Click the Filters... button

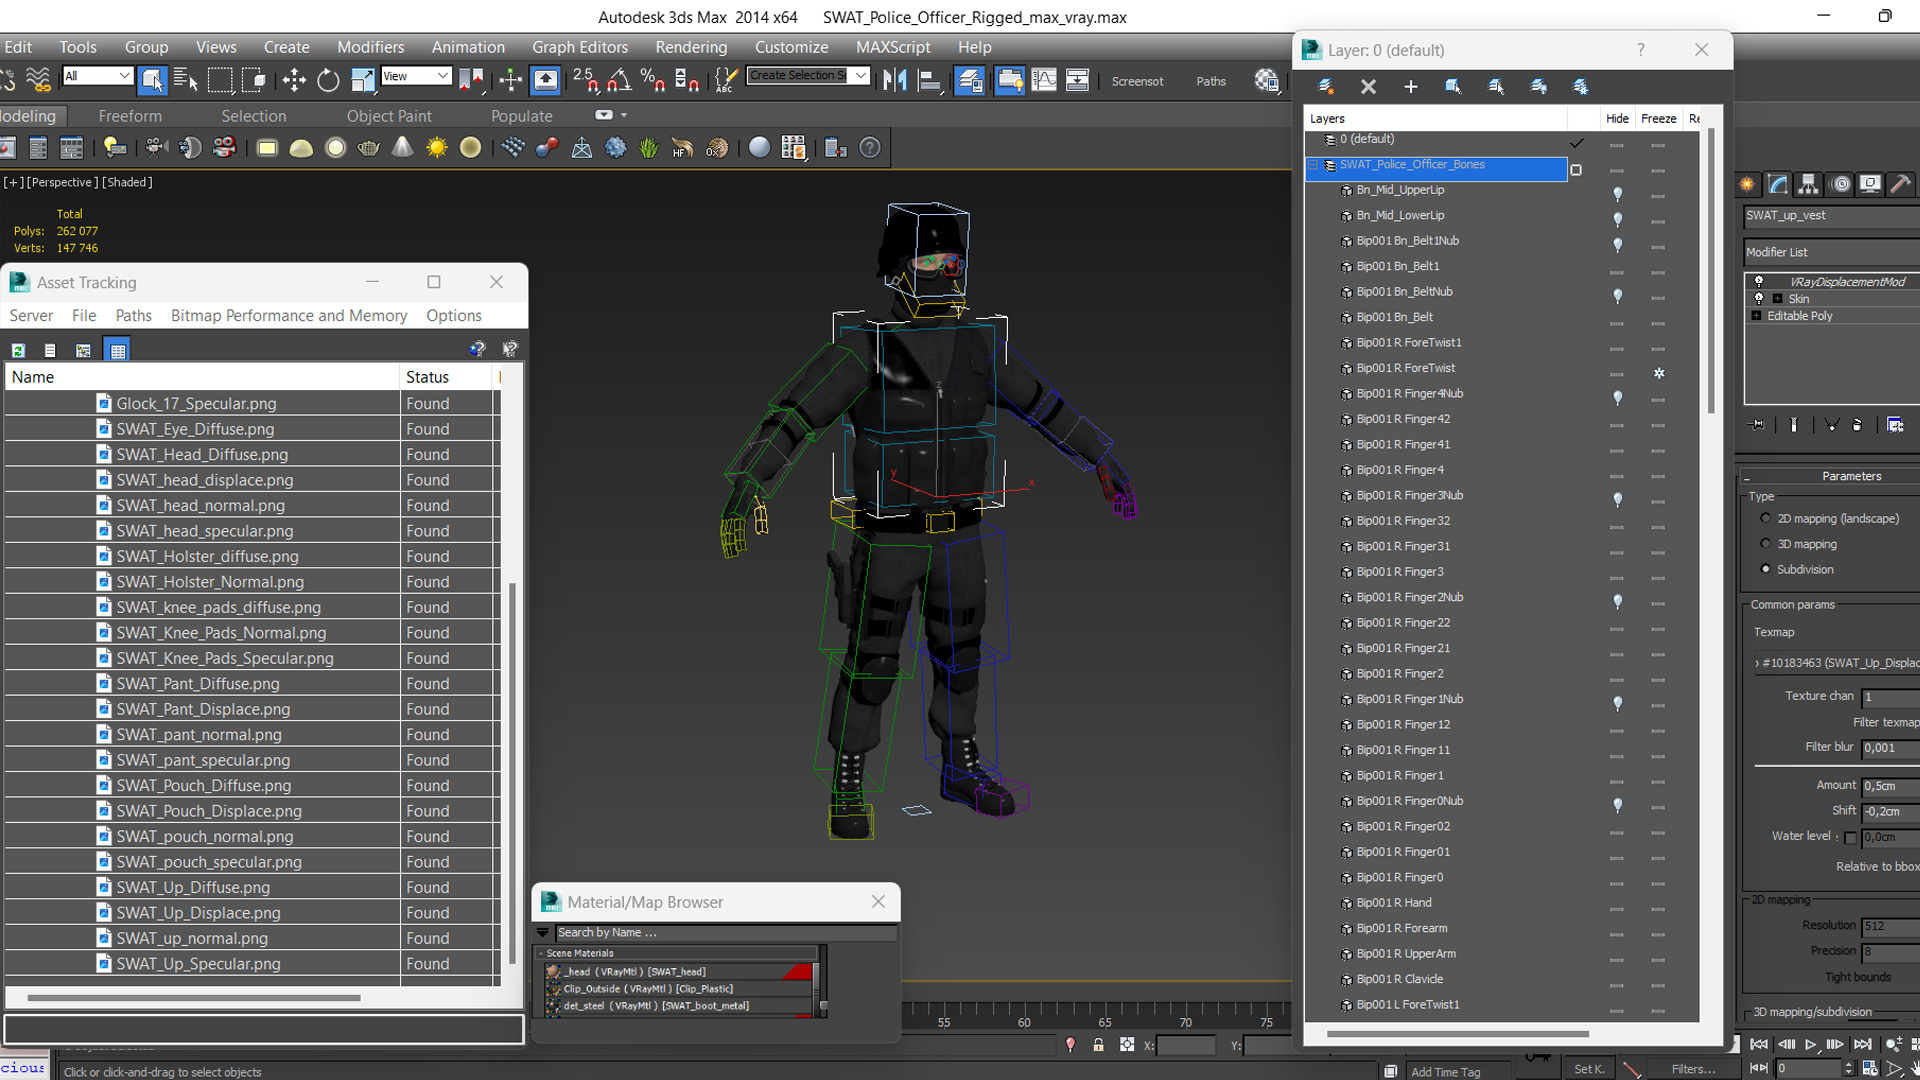point(1693,1069)
